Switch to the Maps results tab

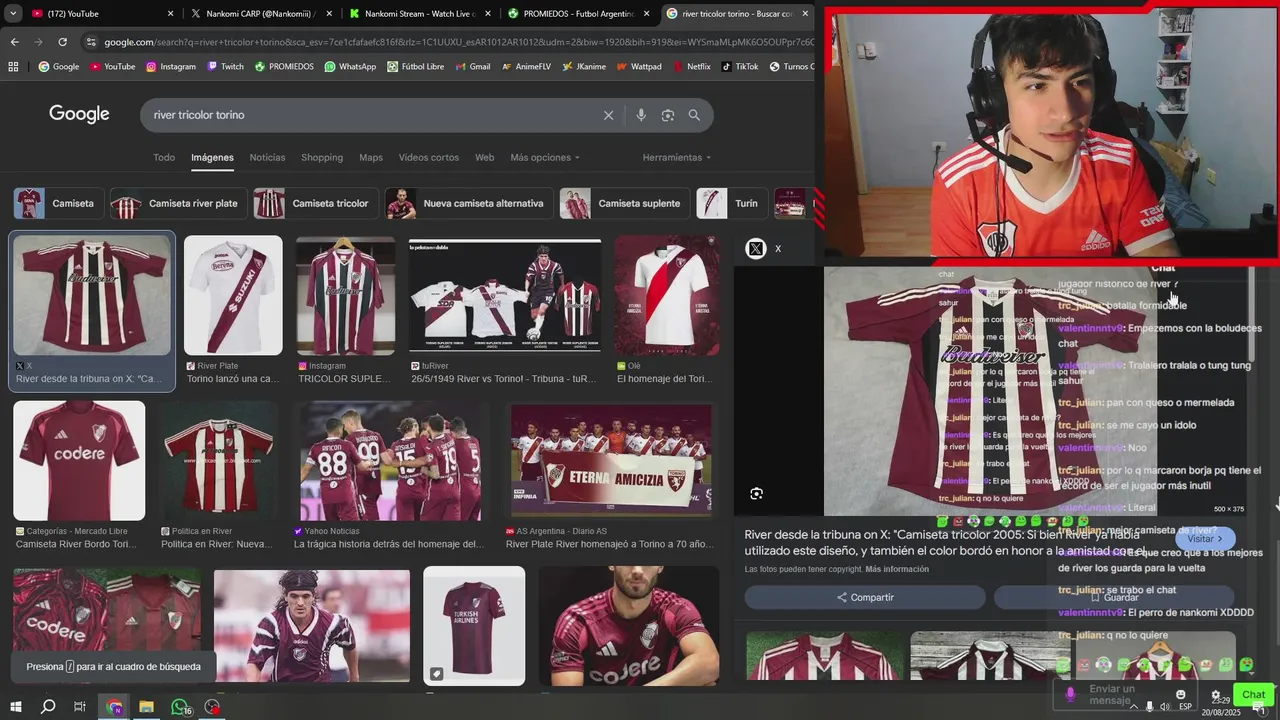pos(371,157)
